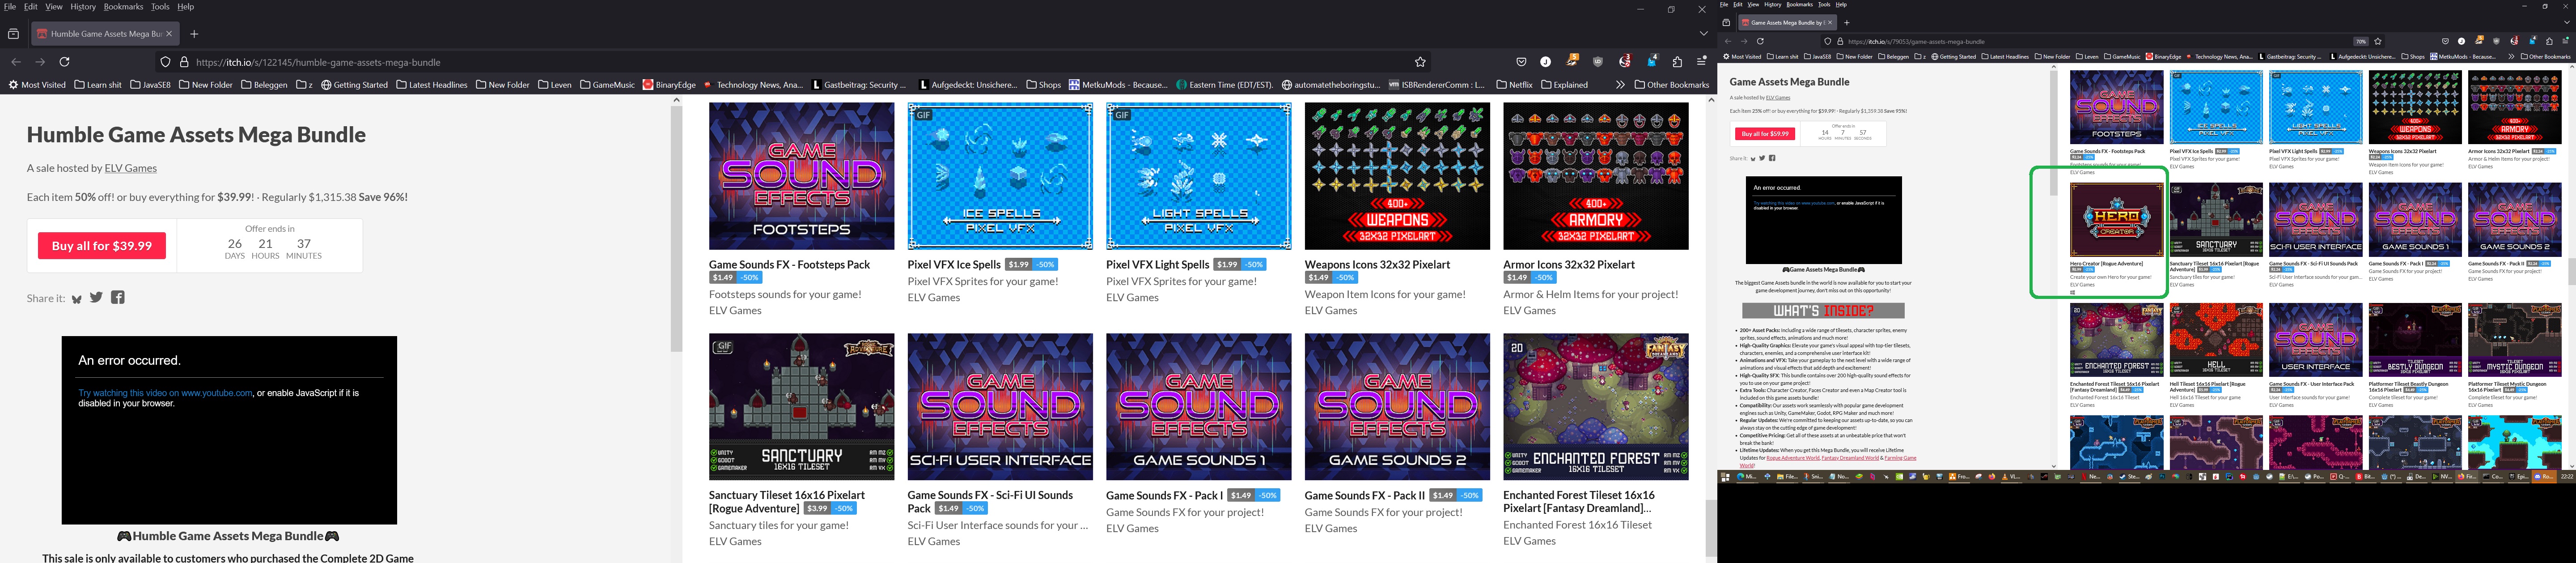
Task: Share the bundle on Twitter in left page
Action: click(96, 297)
